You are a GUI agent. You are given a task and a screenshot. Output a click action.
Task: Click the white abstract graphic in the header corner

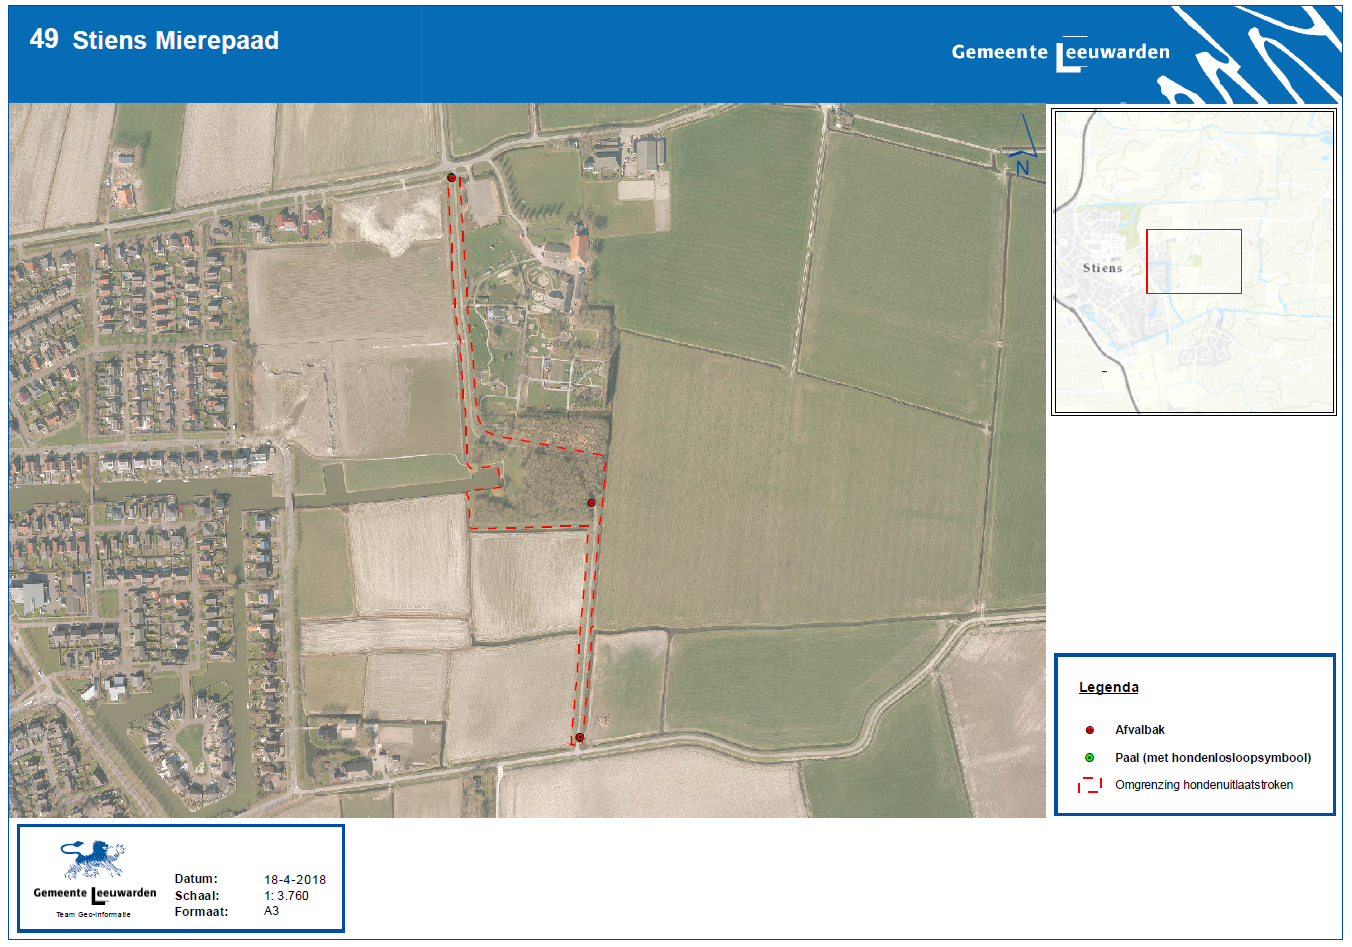tap(1262, 57)
